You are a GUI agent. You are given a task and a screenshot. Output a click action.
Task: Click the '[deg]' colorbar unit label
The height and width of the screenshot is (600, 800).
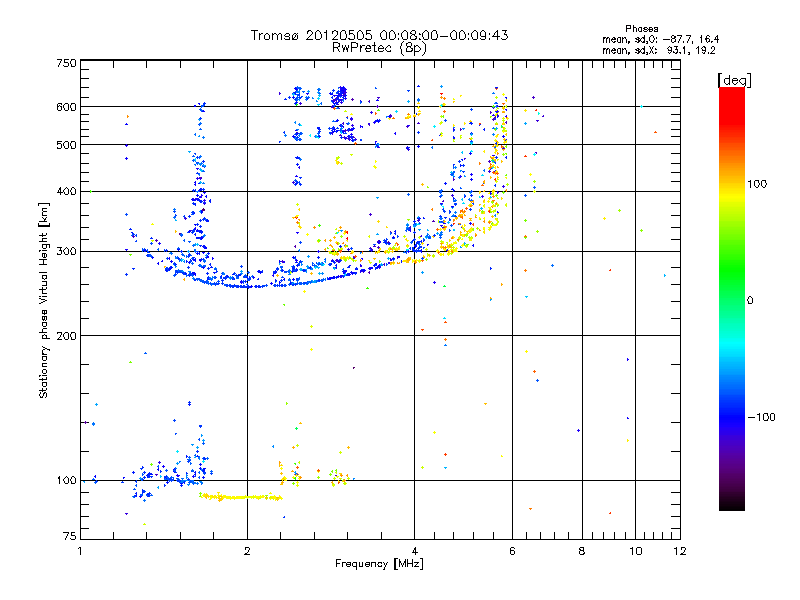pos(734,80)
